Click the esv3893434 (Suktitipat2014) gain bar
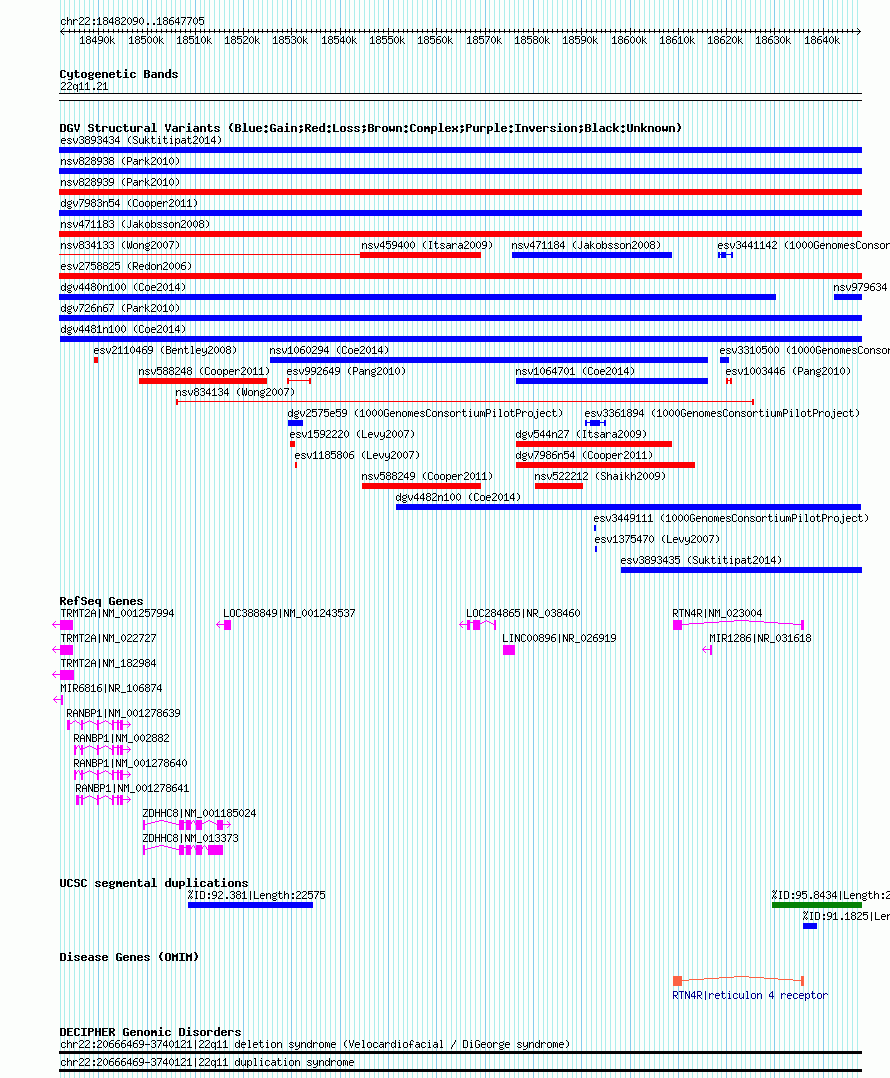This screenshot has height=1078, width=890. point(460,150)
